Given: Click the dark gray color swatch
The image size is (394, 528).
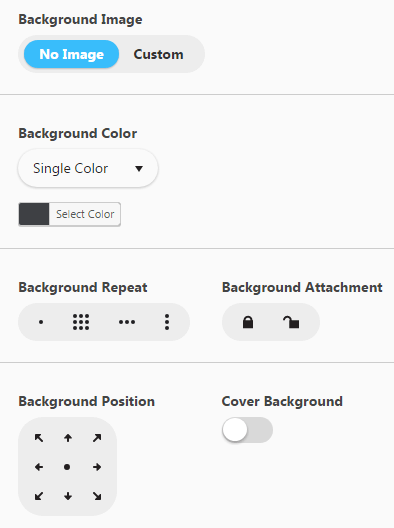Looking at the screenshot, I should pos(34,214).
